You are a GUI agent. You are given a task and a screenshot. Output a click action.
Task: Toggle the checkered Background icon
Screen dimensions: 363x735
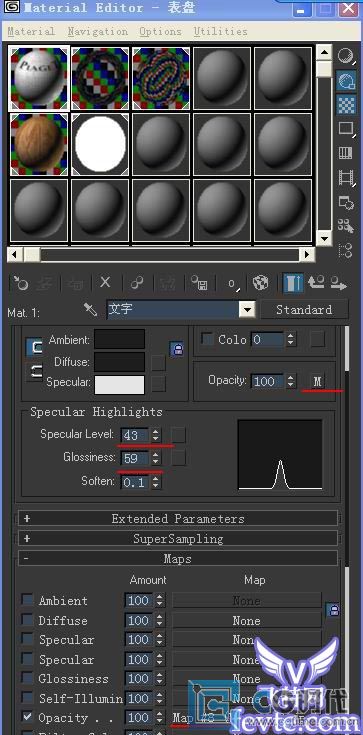(346, 105)
